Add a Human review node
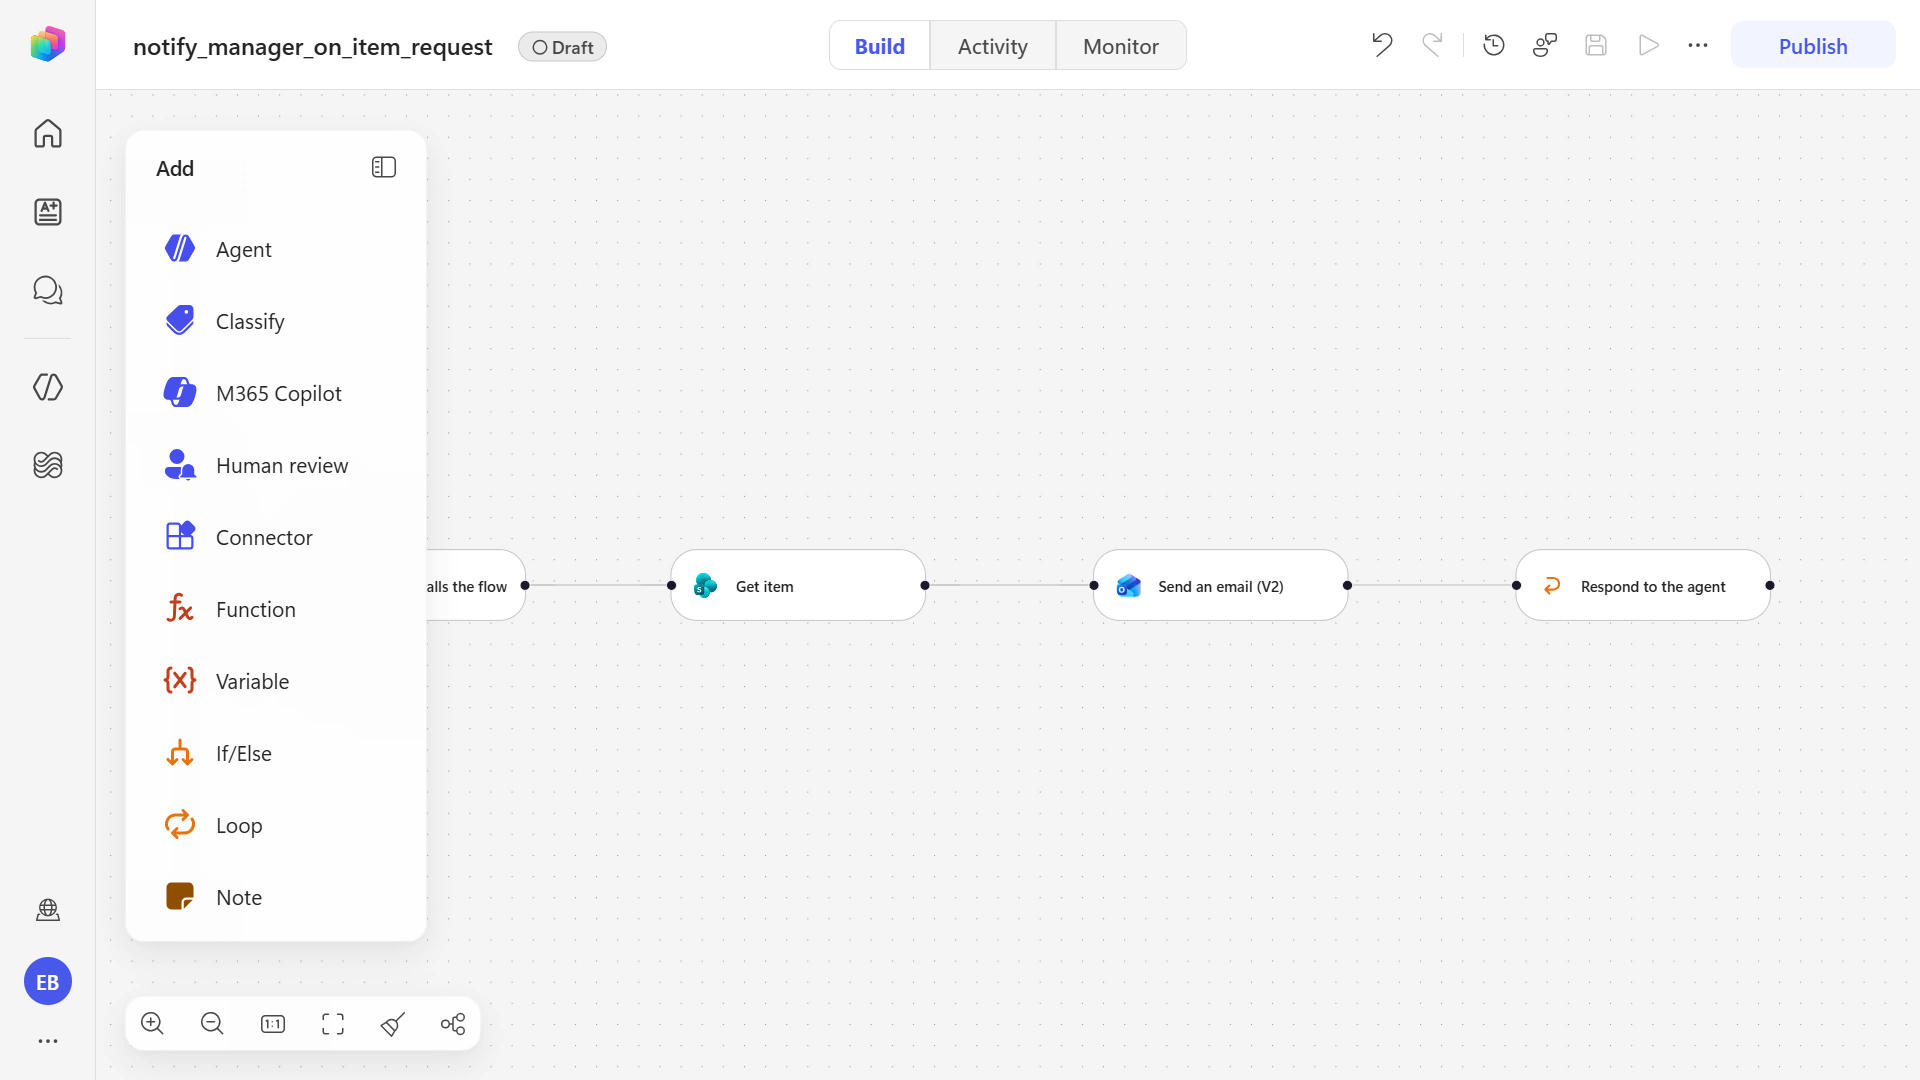Screen dimensions: 1920x1080 [276, 465]
